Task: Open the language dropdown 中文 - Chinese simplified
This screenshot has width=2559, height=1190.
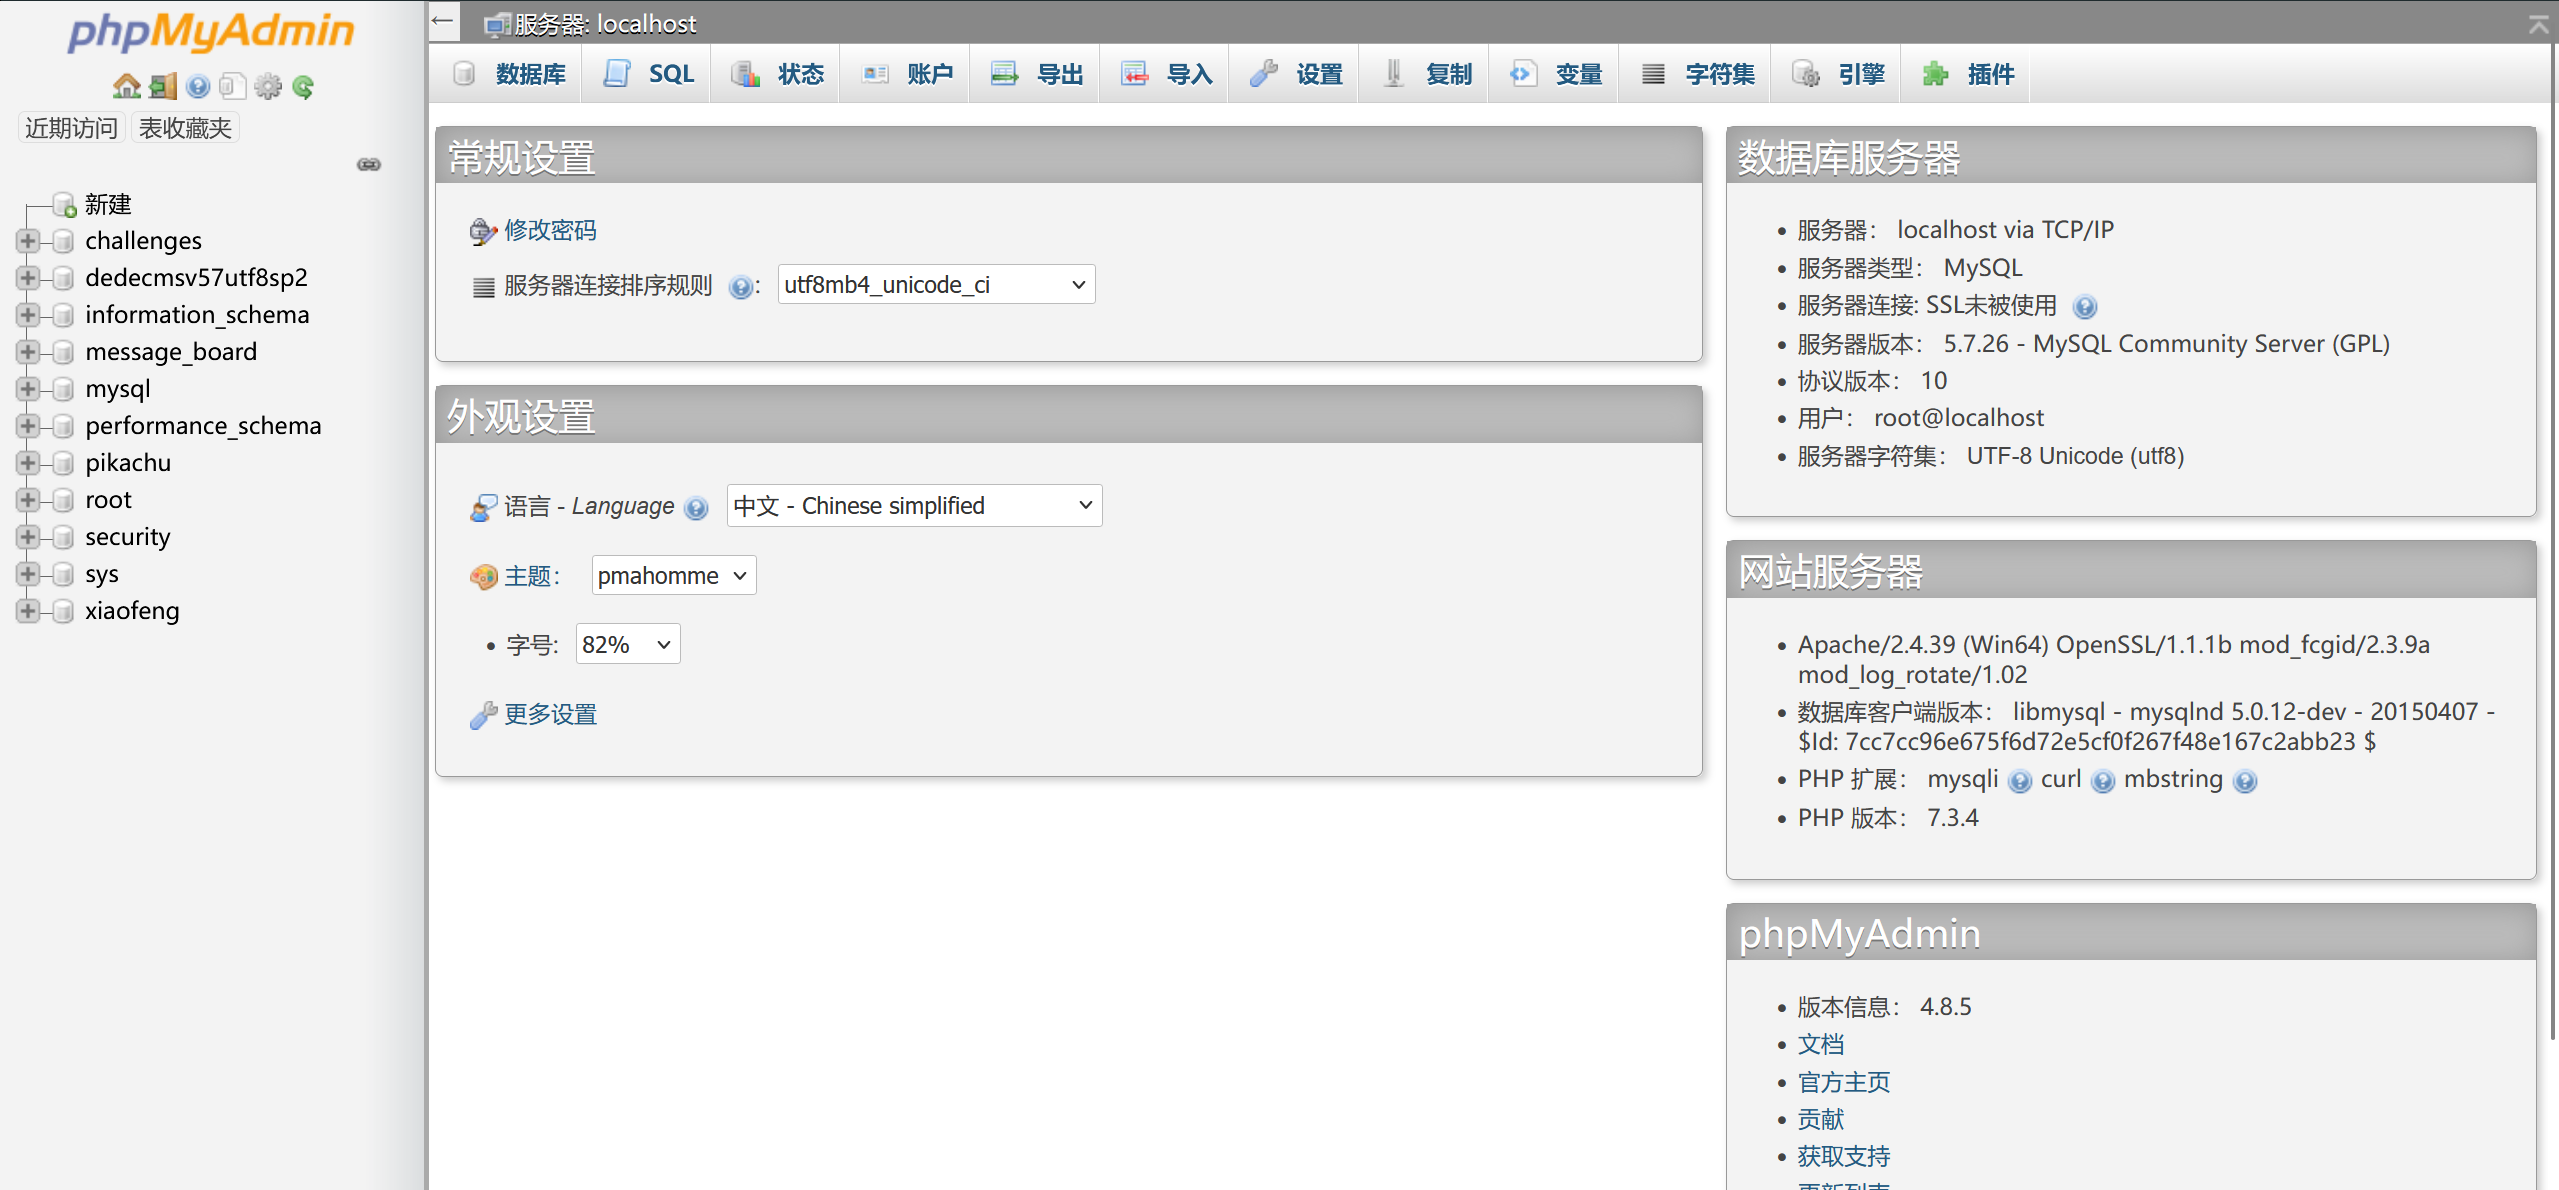Action: 914,506
